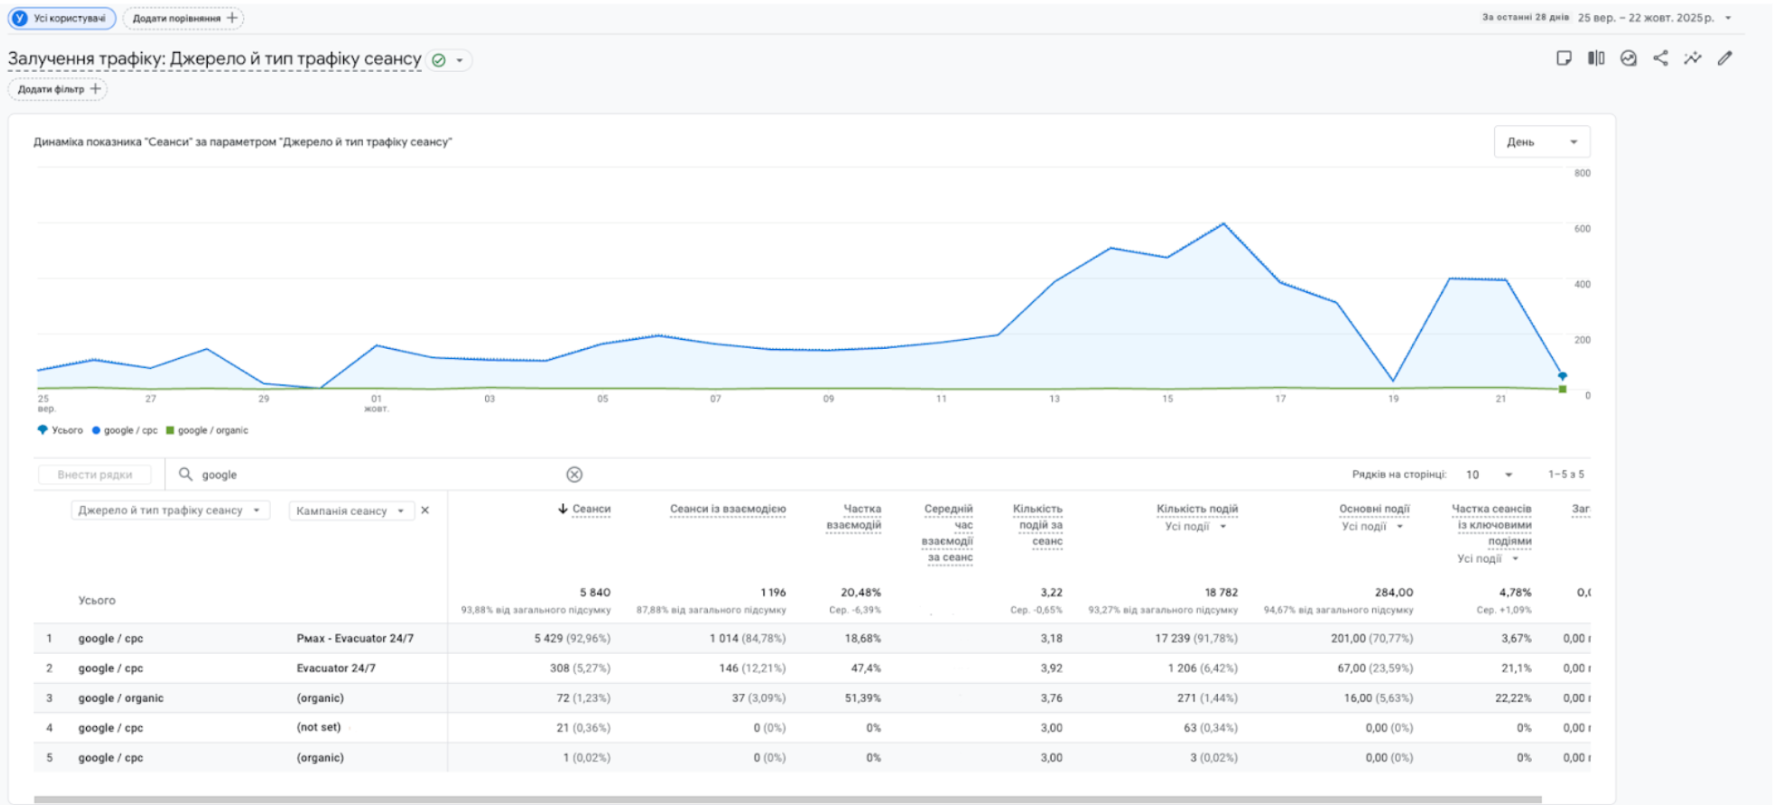
Task: Open the 'День' granularity dropdown
Action: (1541, 142)
